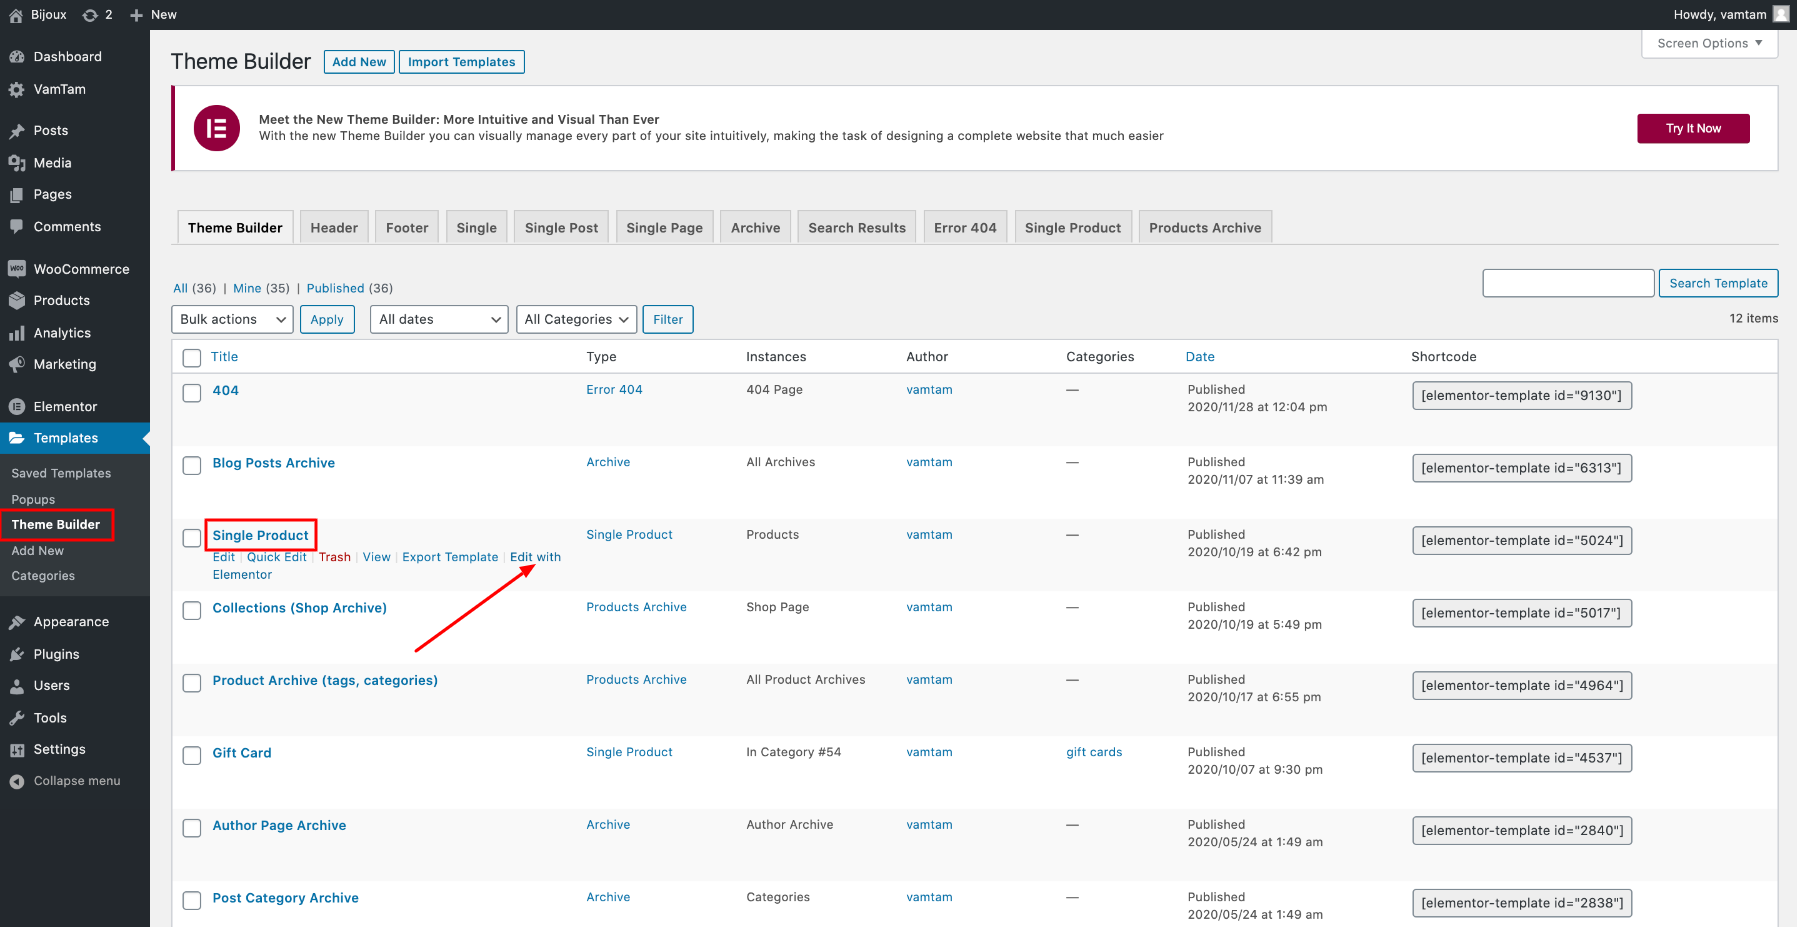Check the box for Blog Posts Archive
This screenshot has width=1797, height=927.
click(192, 465)
